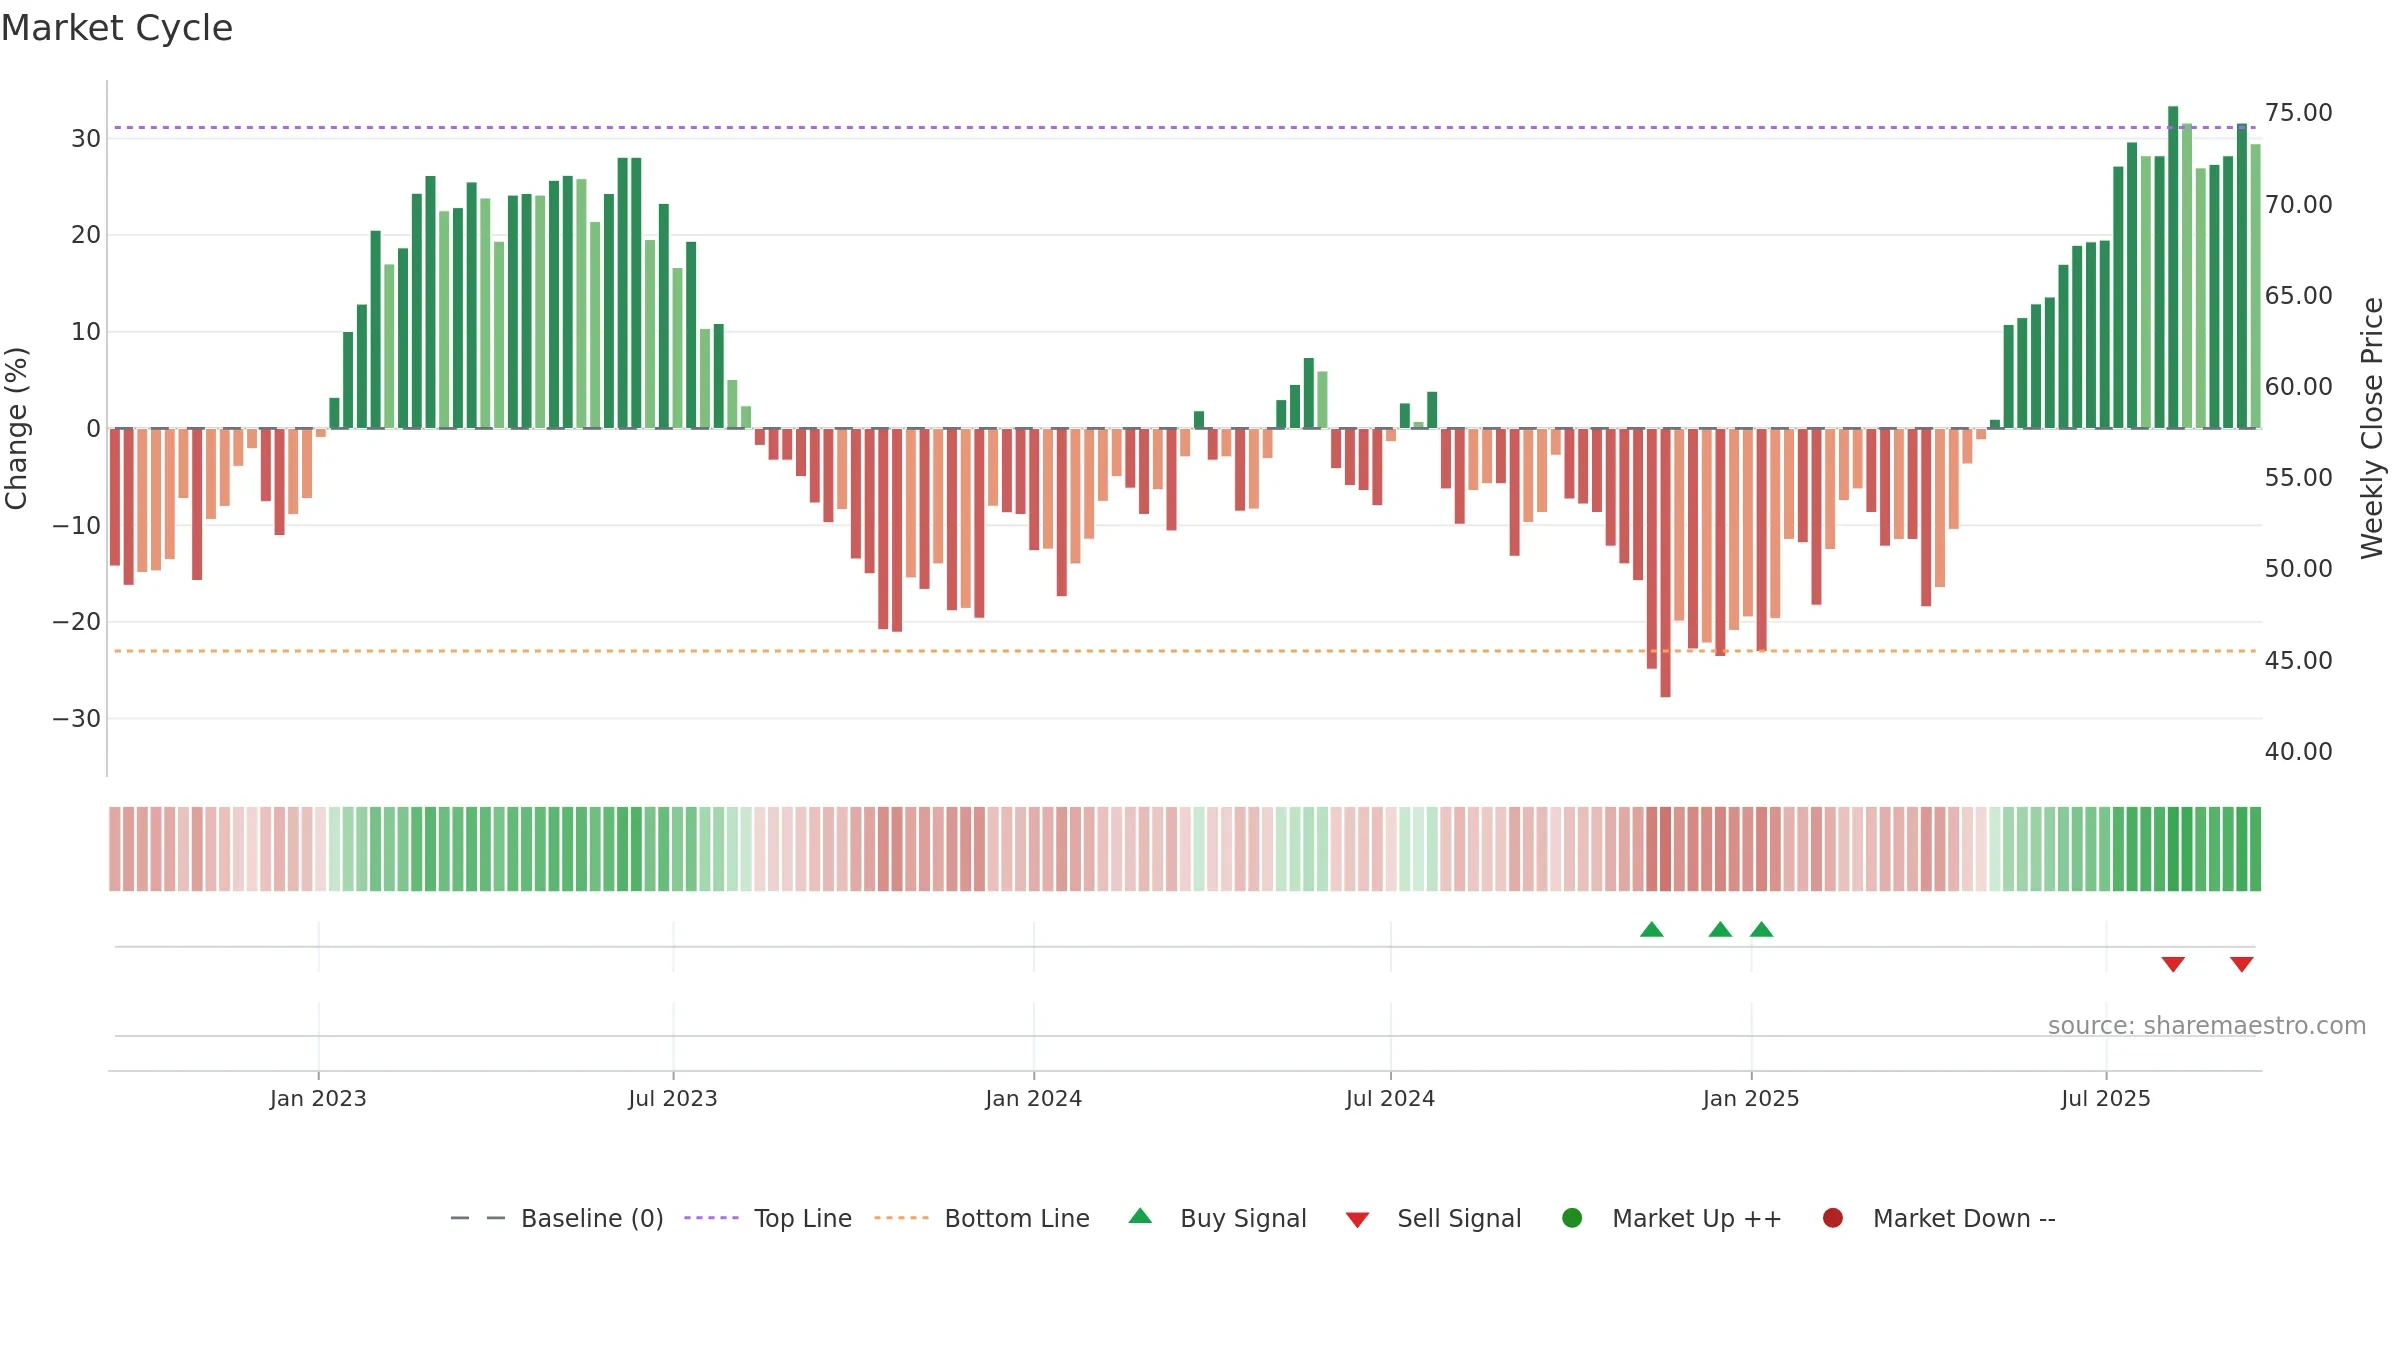Click the Change (%) axis title

(x=16, y=428)
